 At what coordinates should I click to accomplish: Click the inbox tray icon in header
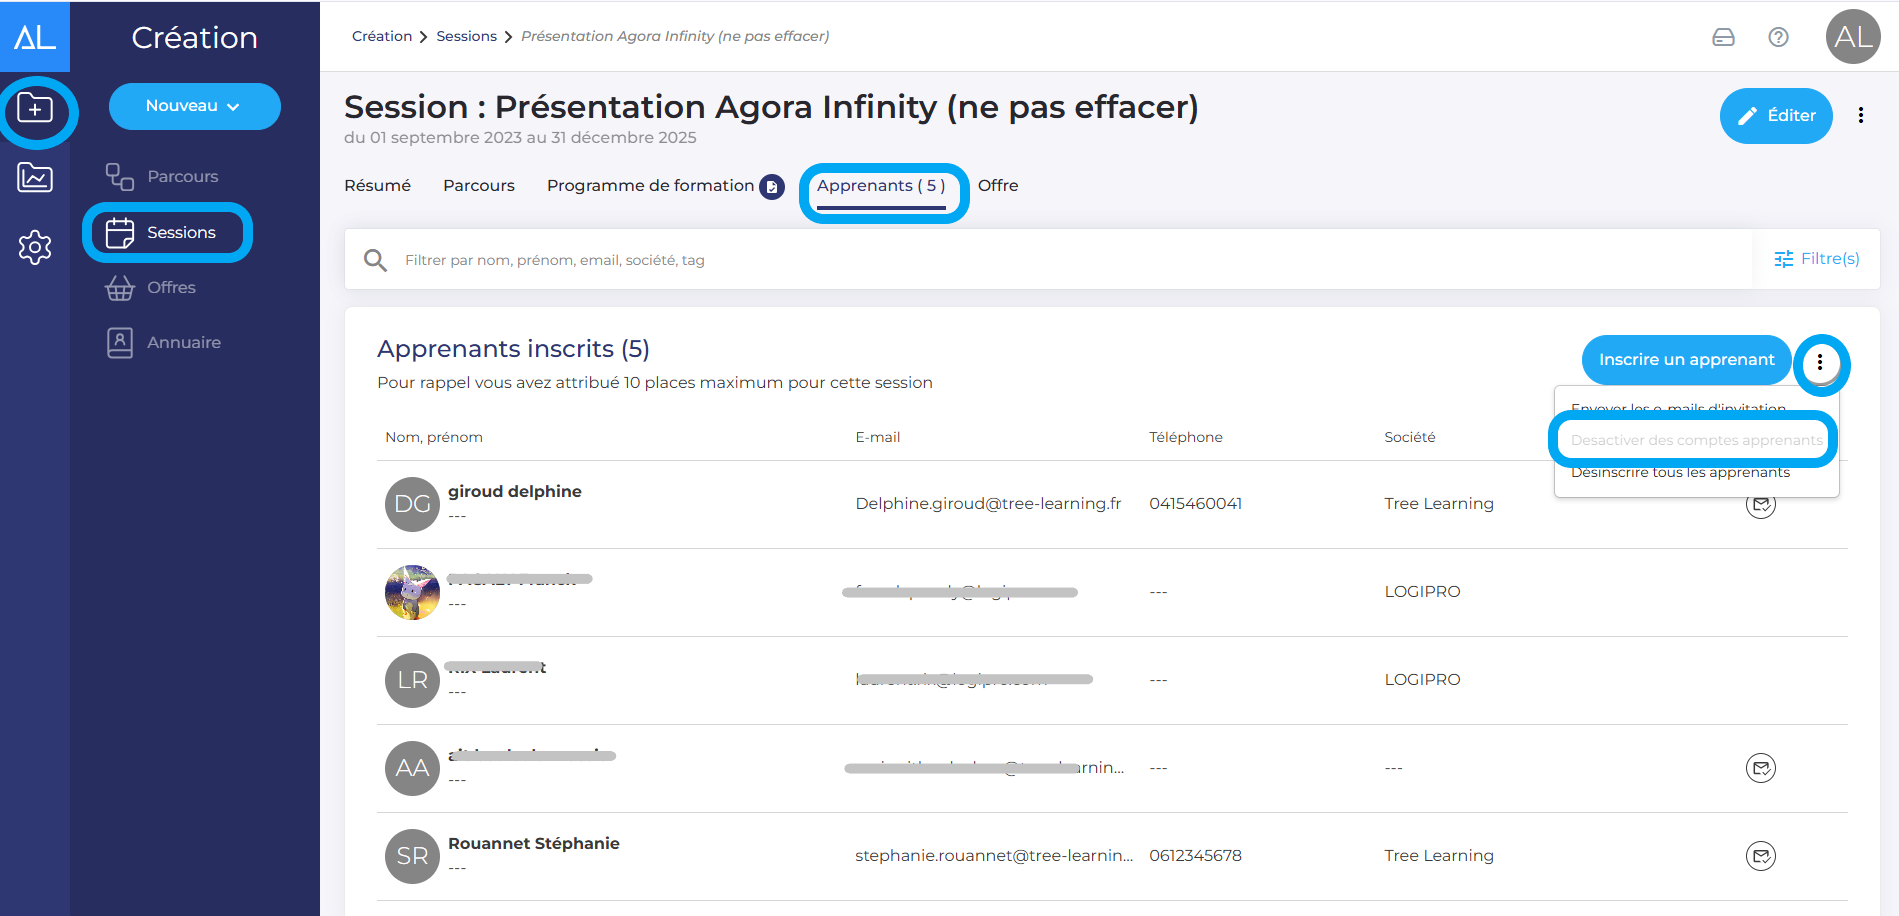[x=1723, y=37]
